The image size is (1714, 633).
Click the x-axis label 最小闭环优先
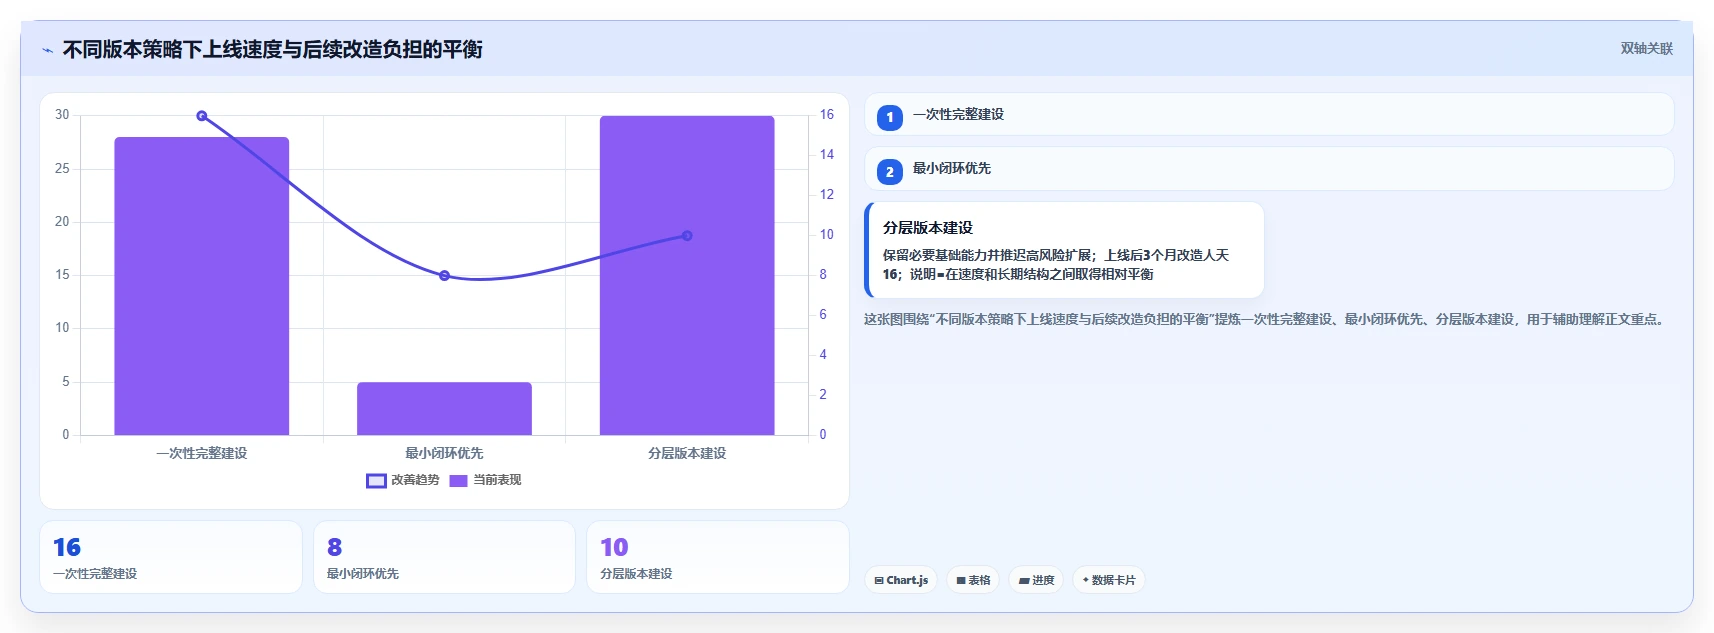[444, 453]
